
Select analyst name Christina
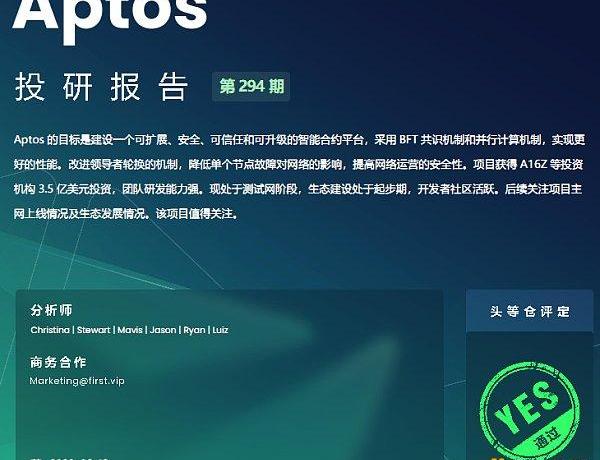(x=50, y=330)
